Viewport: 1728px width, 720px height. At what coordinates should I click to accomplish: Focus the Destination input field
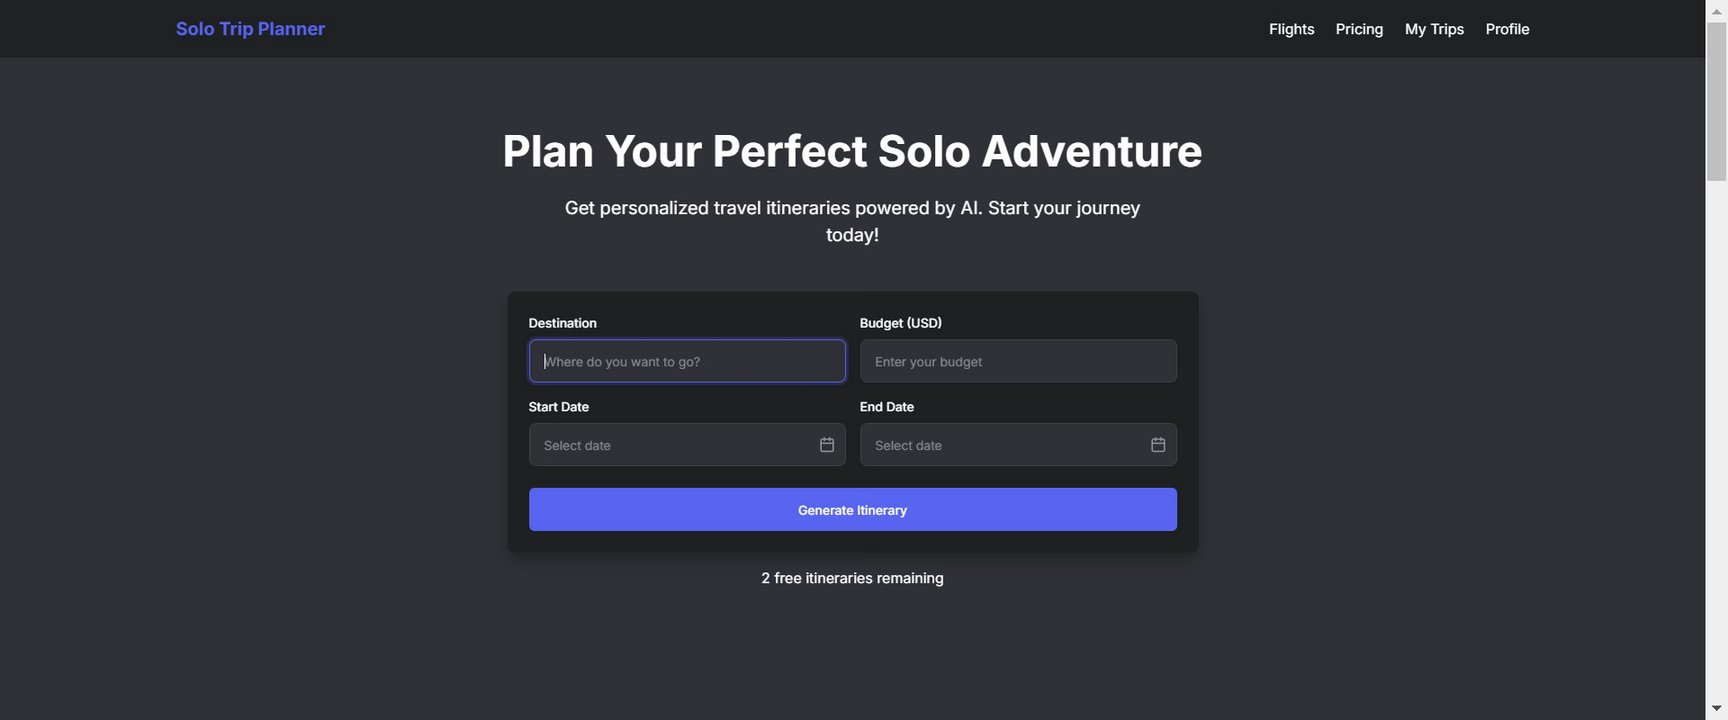(687, 361)
